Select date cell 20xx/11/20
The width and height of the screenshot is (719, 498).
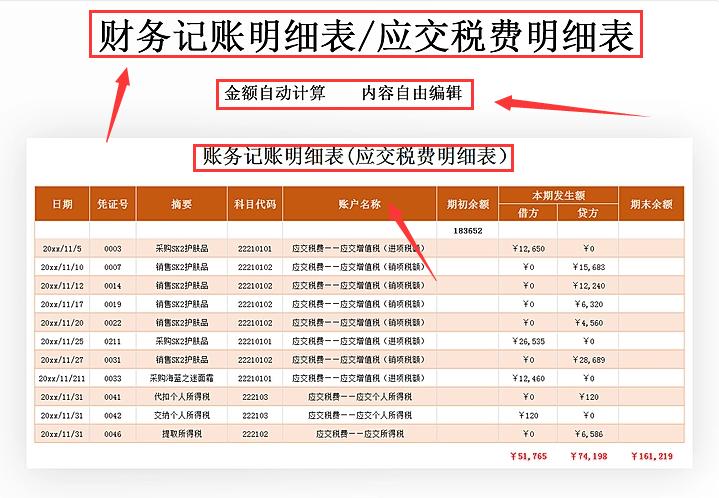click(x=62, y=323)
